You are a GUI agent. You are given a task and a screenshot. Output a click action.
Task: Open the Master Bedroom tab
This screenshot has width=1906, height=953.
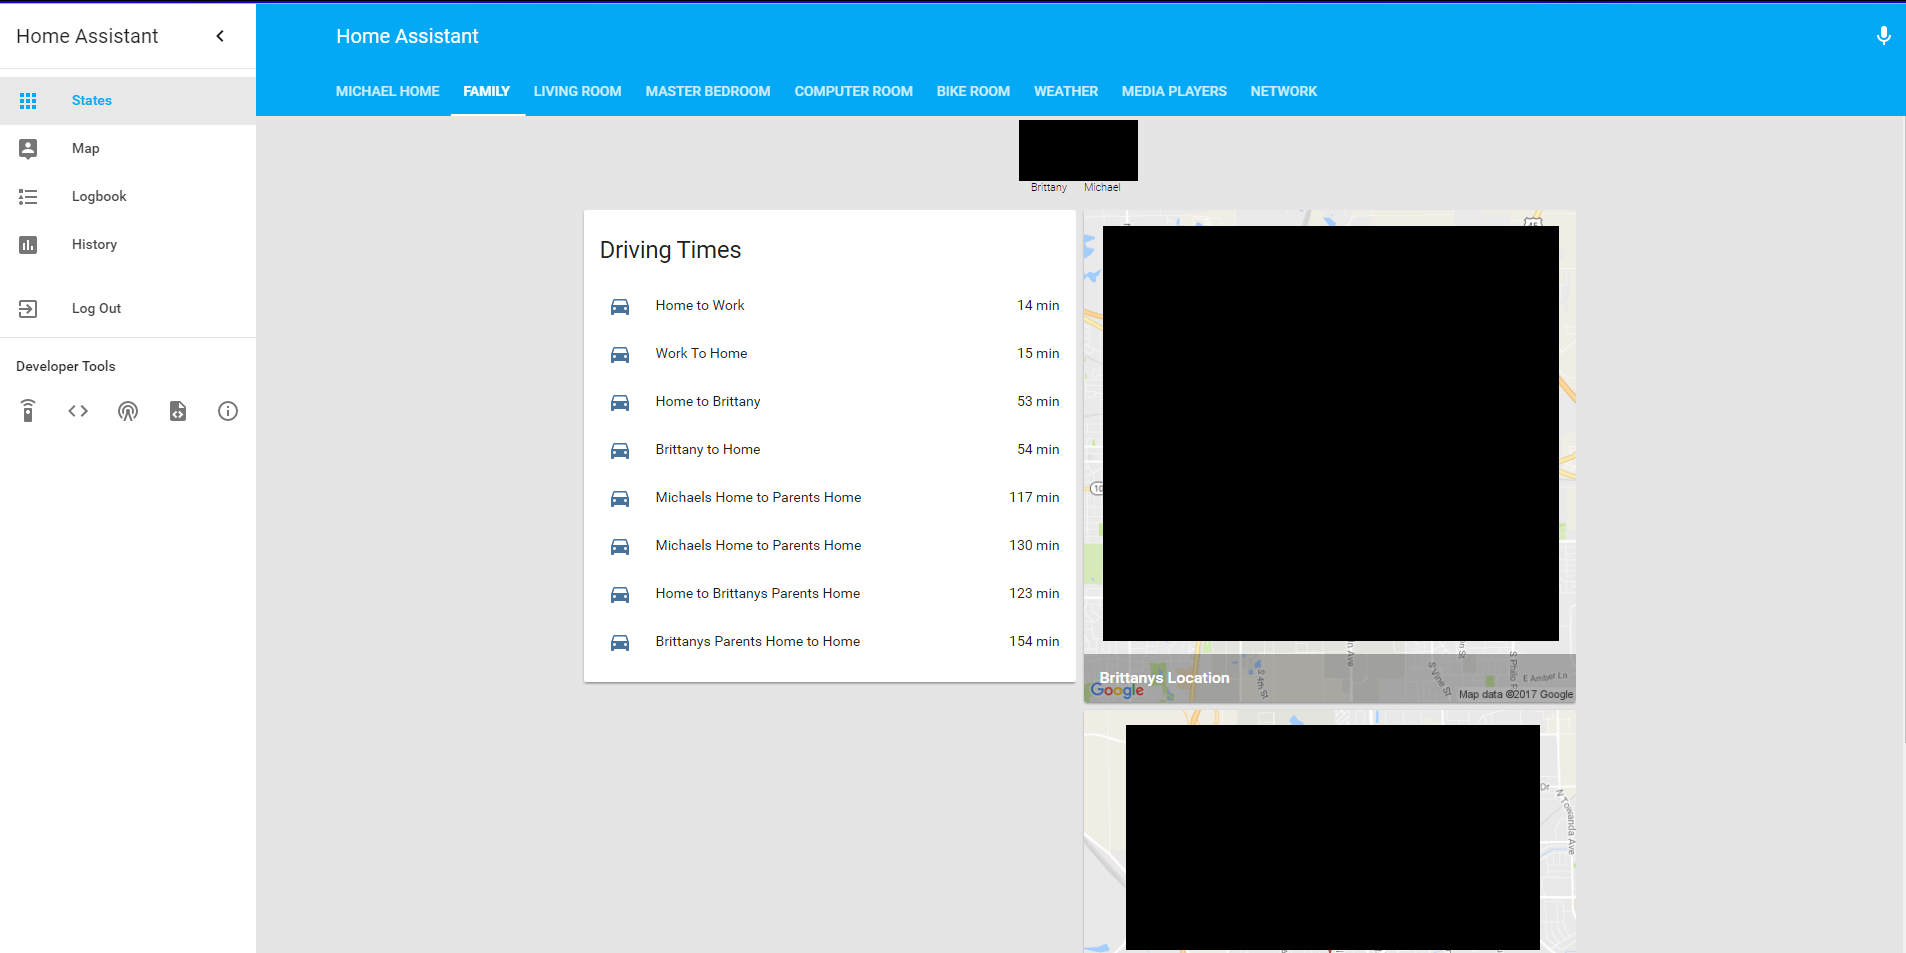[708, 91]
